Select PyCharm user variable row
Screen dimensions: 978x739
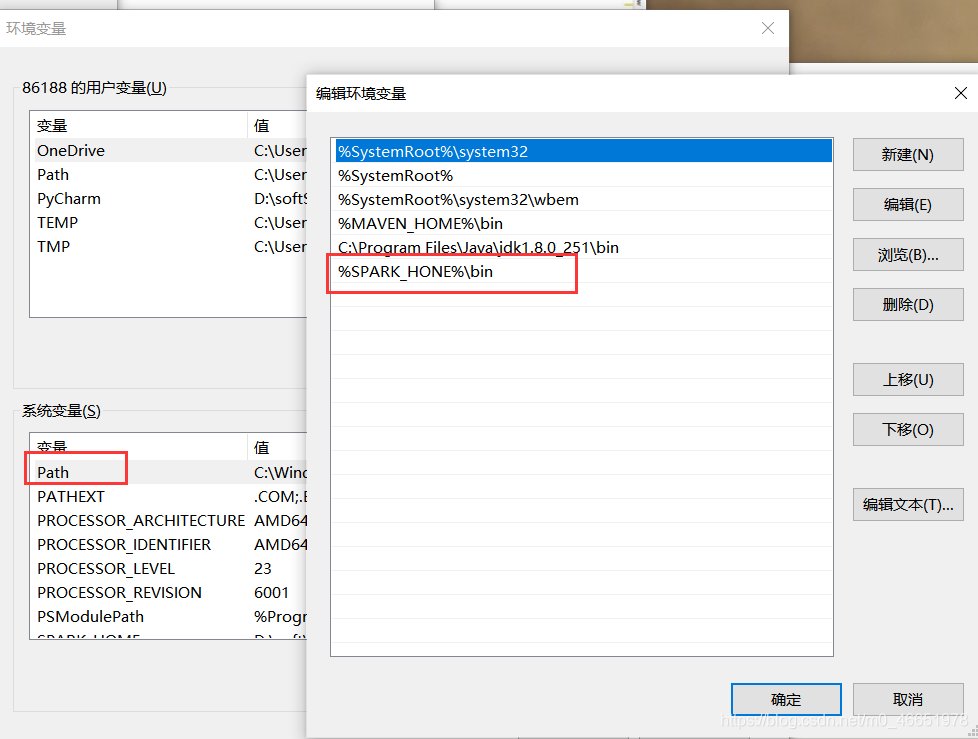[168, 198]
